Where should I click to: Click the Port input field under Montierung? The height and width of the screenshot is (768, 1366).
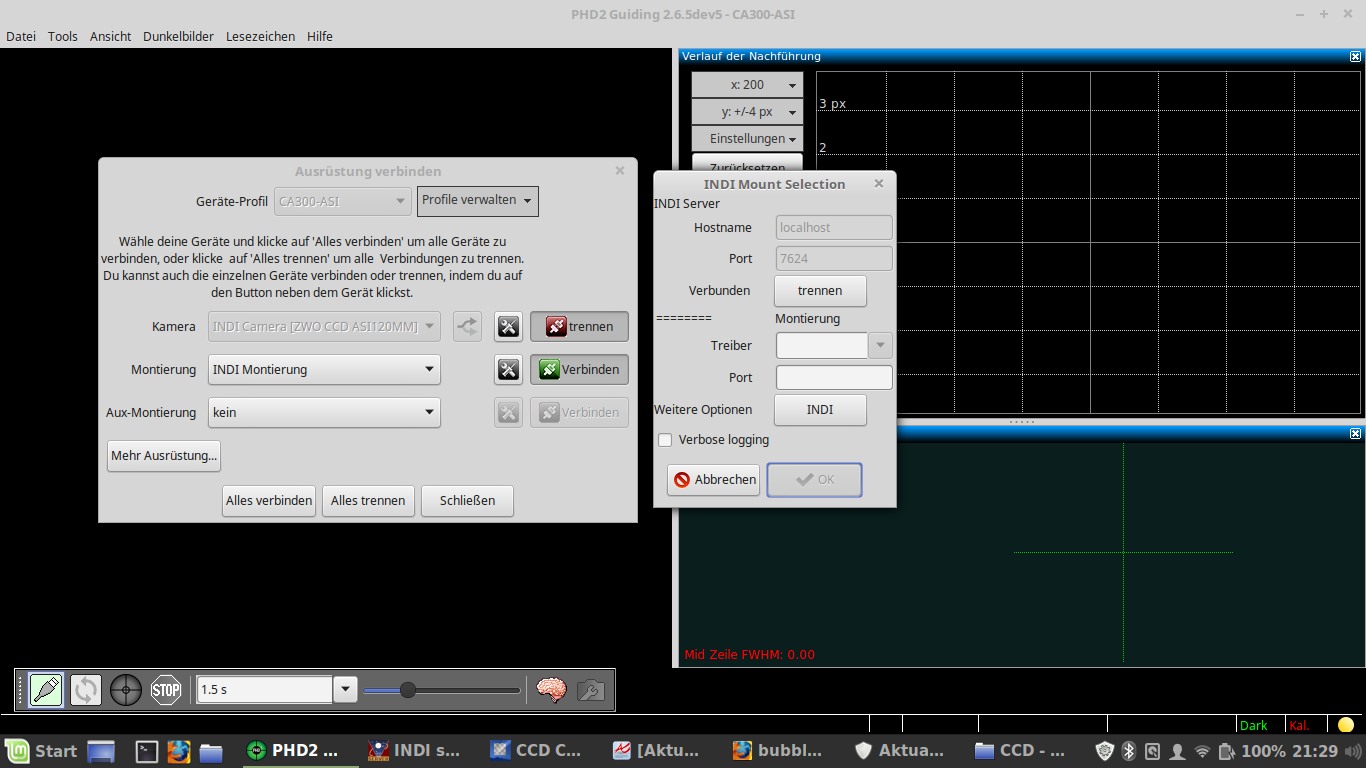834,377
